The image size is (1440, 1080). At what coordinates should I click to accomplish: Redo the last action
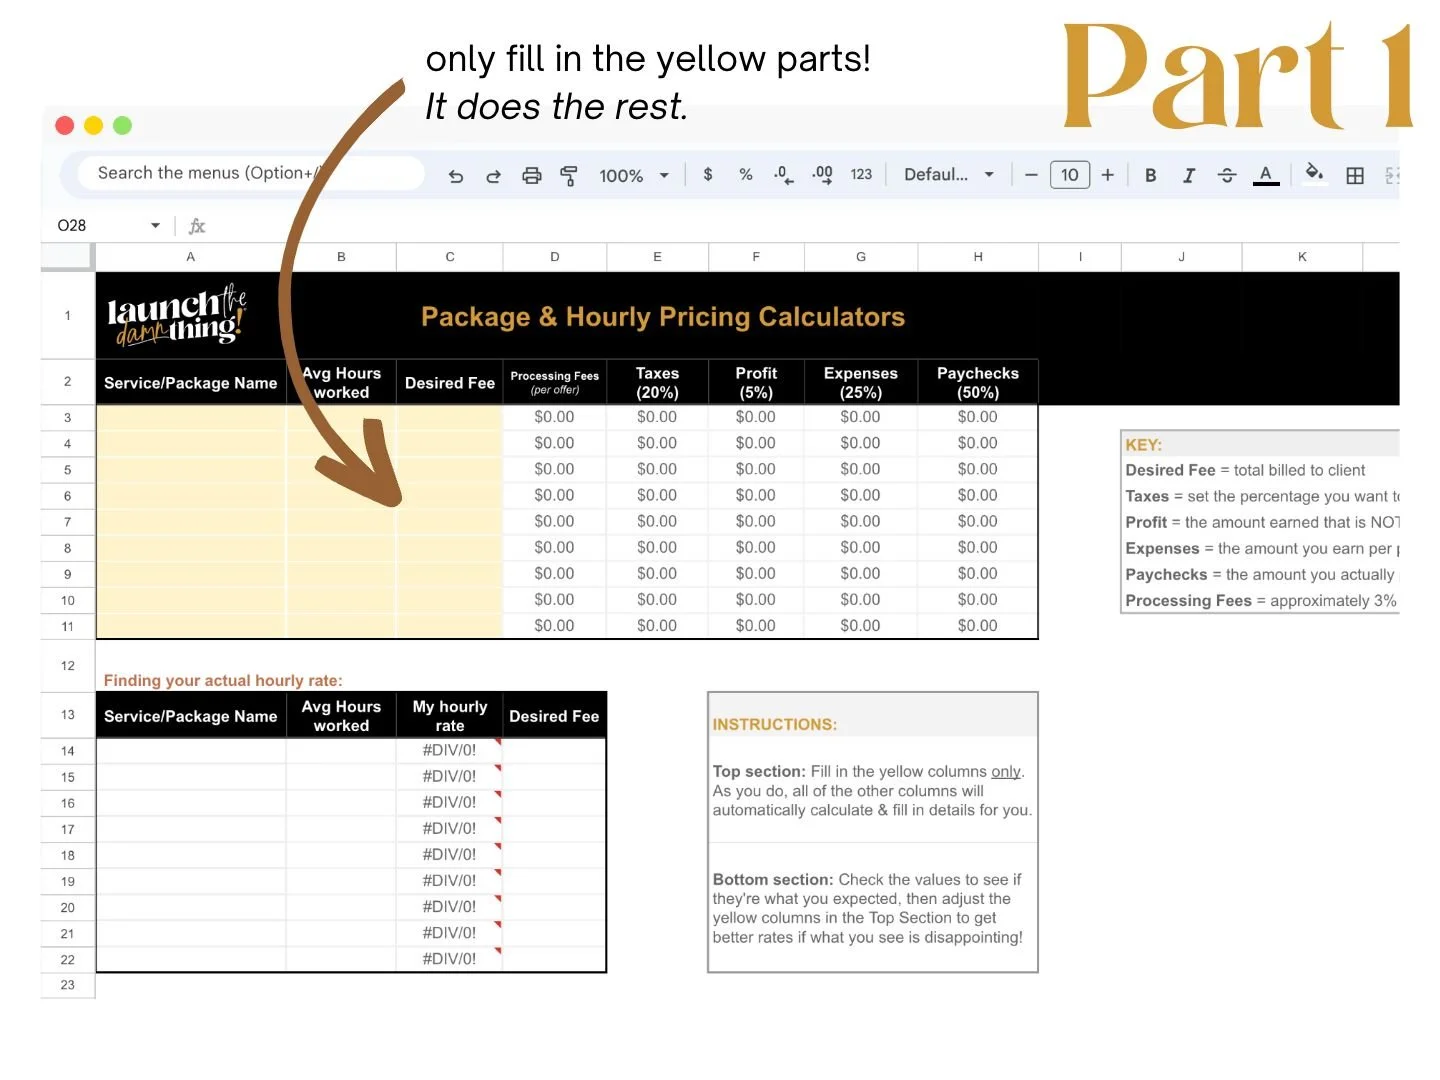493,175
